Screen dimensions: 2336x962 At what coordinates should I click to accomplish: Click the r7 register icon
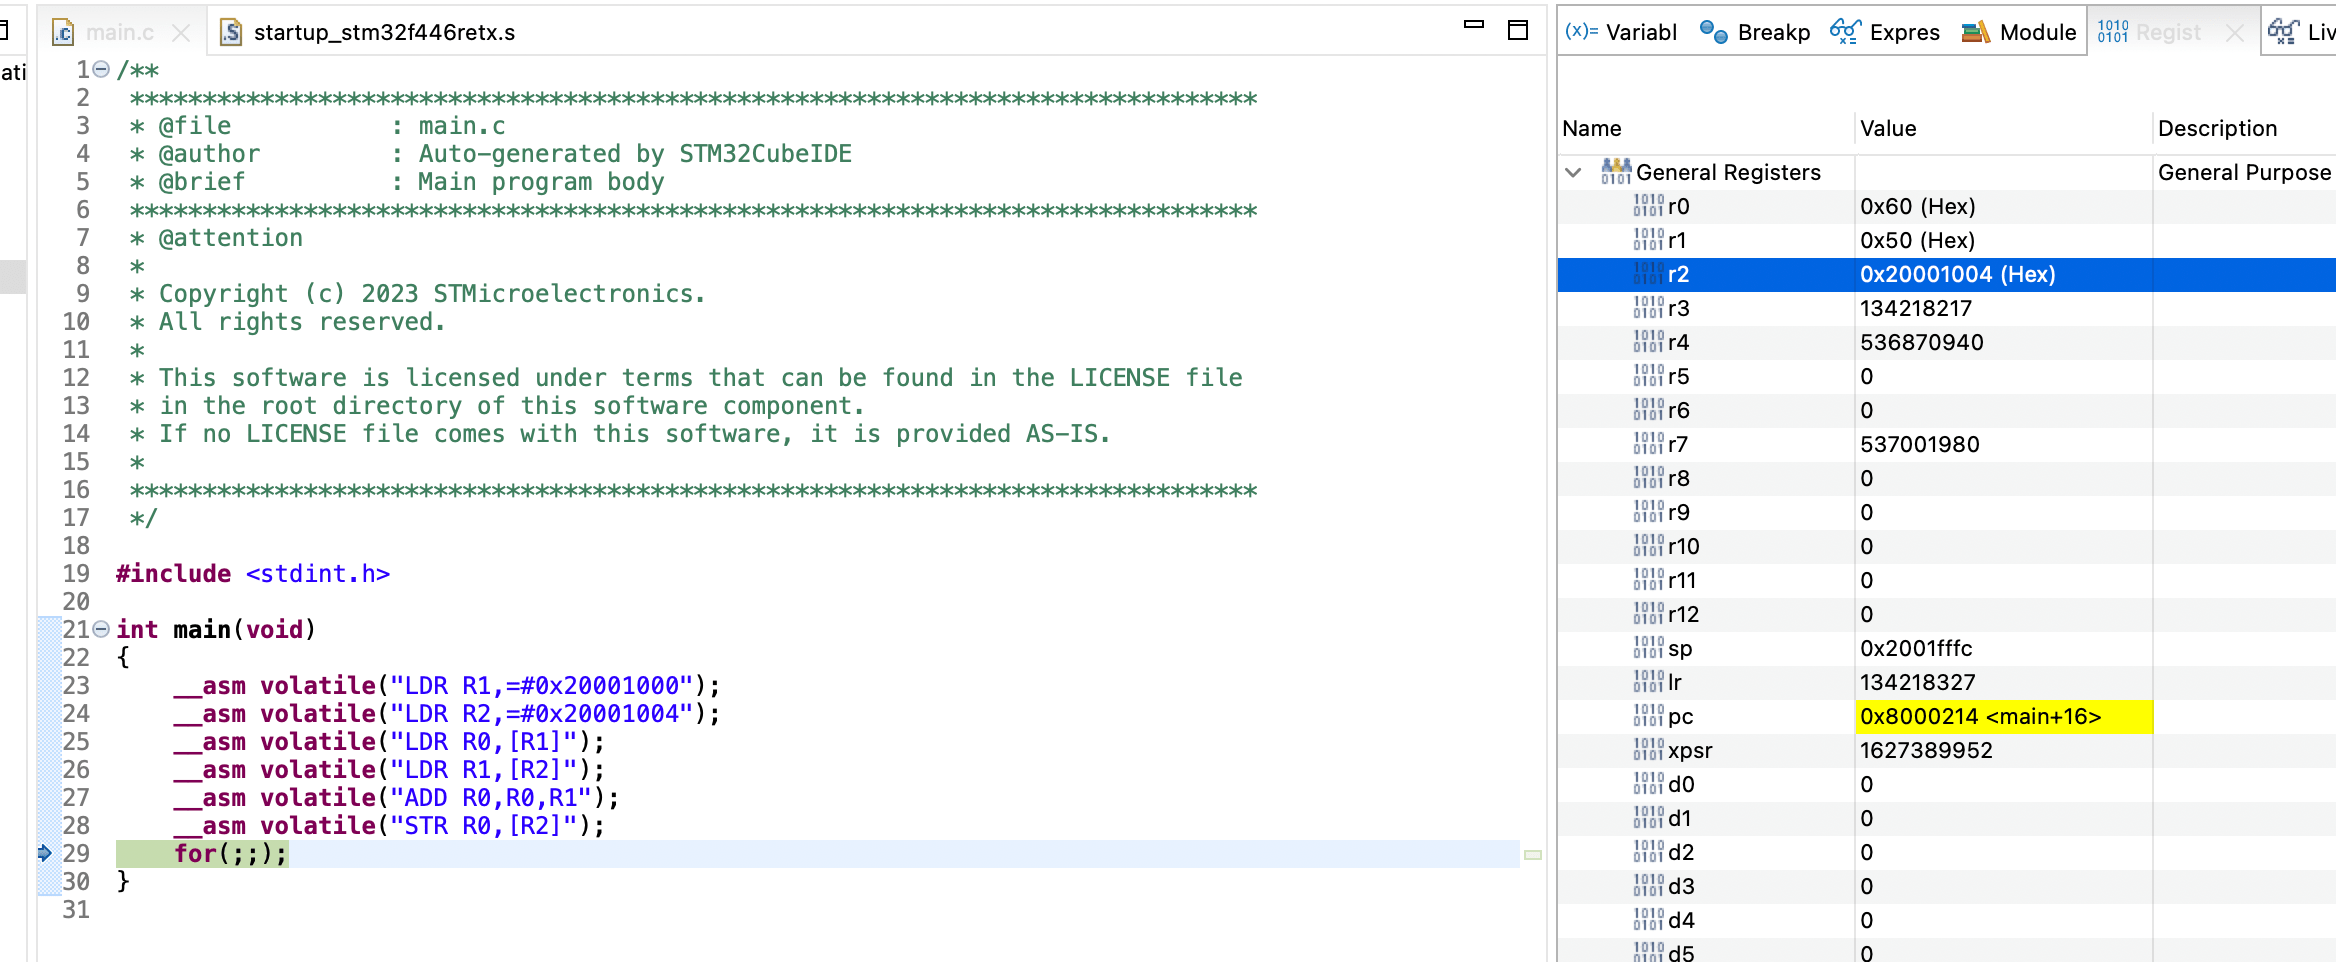point(1649,444)
